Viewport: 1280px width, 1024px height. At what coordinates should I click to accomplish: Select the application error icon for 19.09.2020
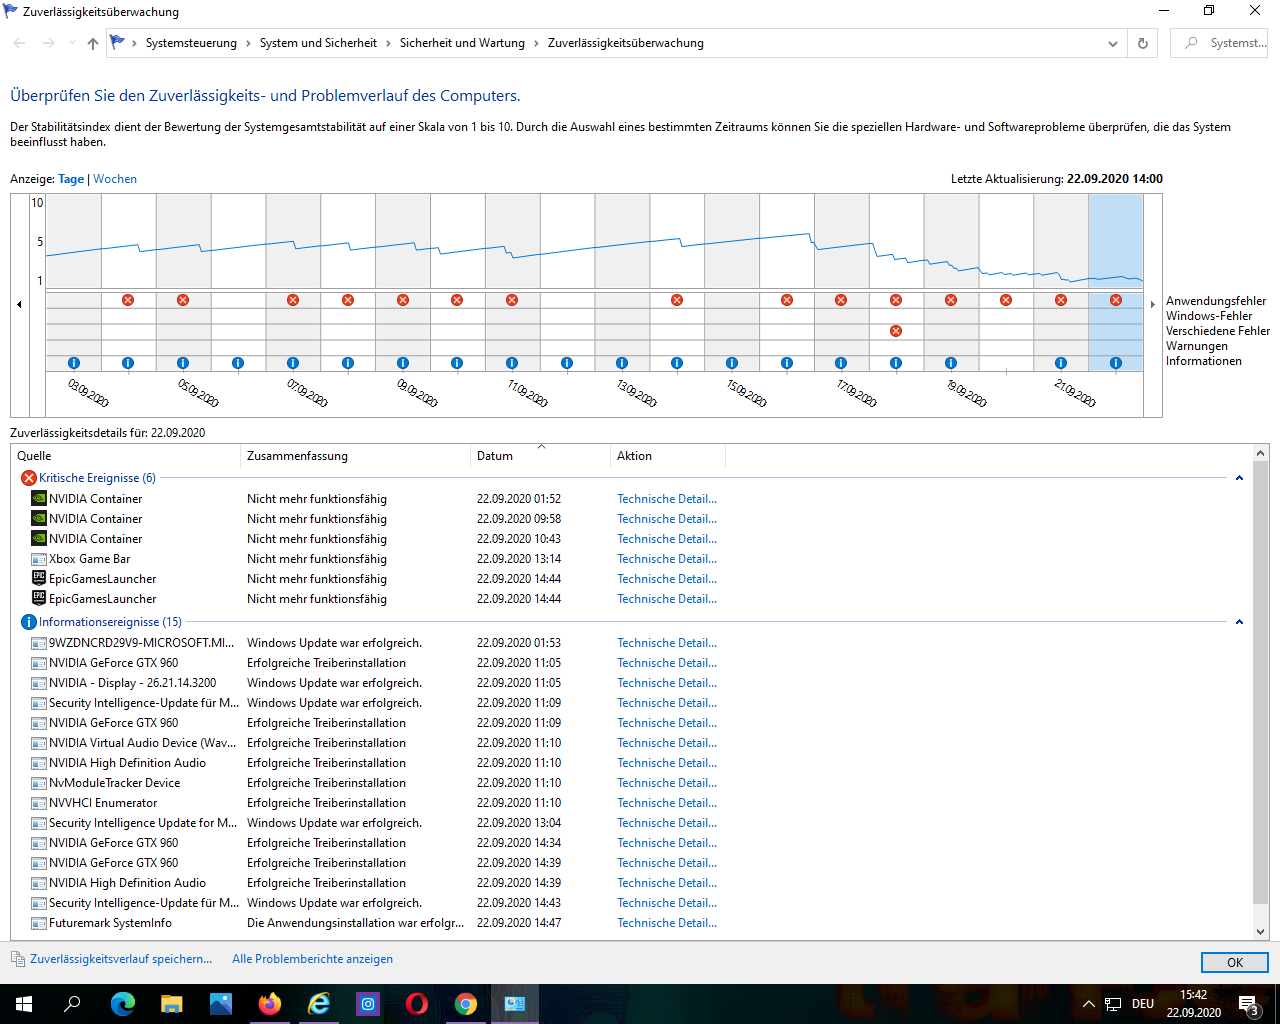coord(951,300)
